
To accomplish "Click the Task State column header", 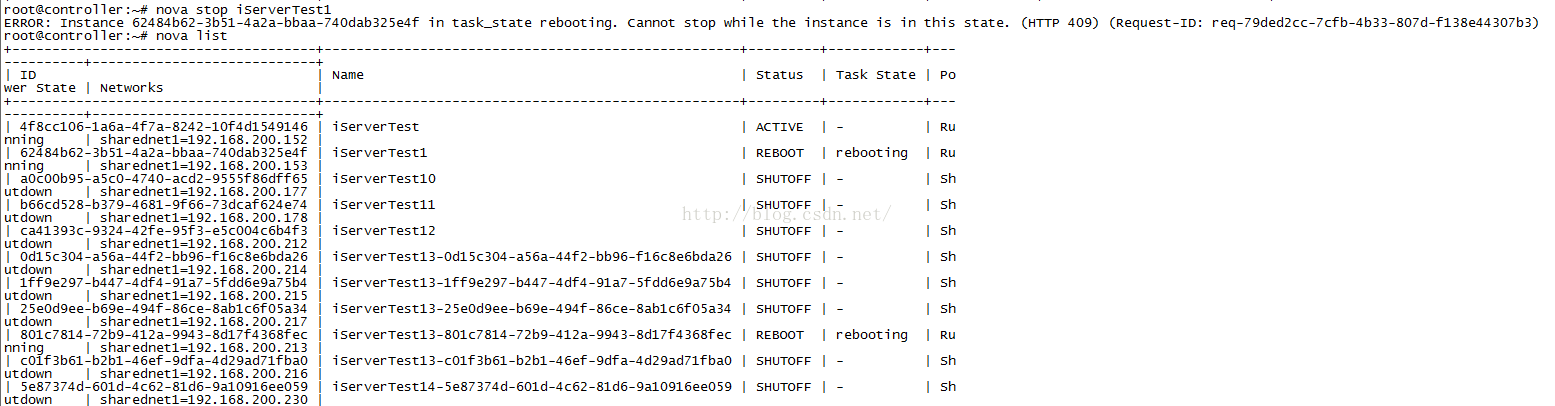I will click(875, 75).
